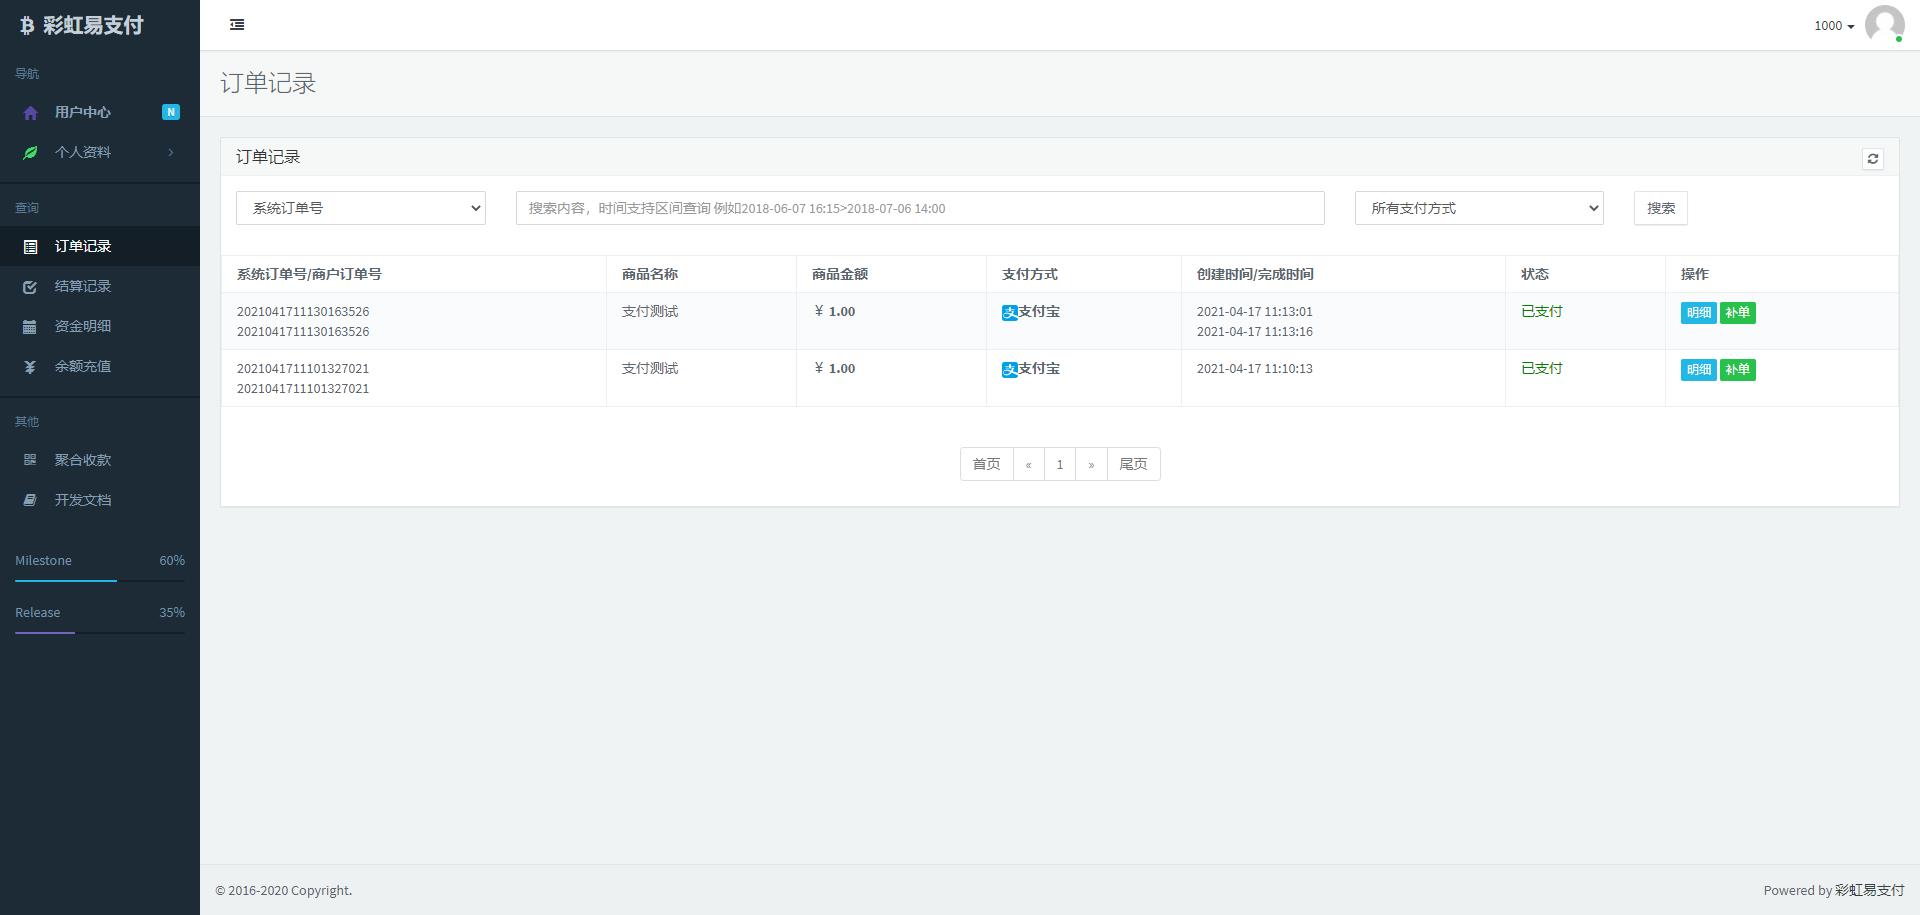Select 订单记录 in the sidebar menu
The image size is (1920, 915).
(x=83, y=246)
